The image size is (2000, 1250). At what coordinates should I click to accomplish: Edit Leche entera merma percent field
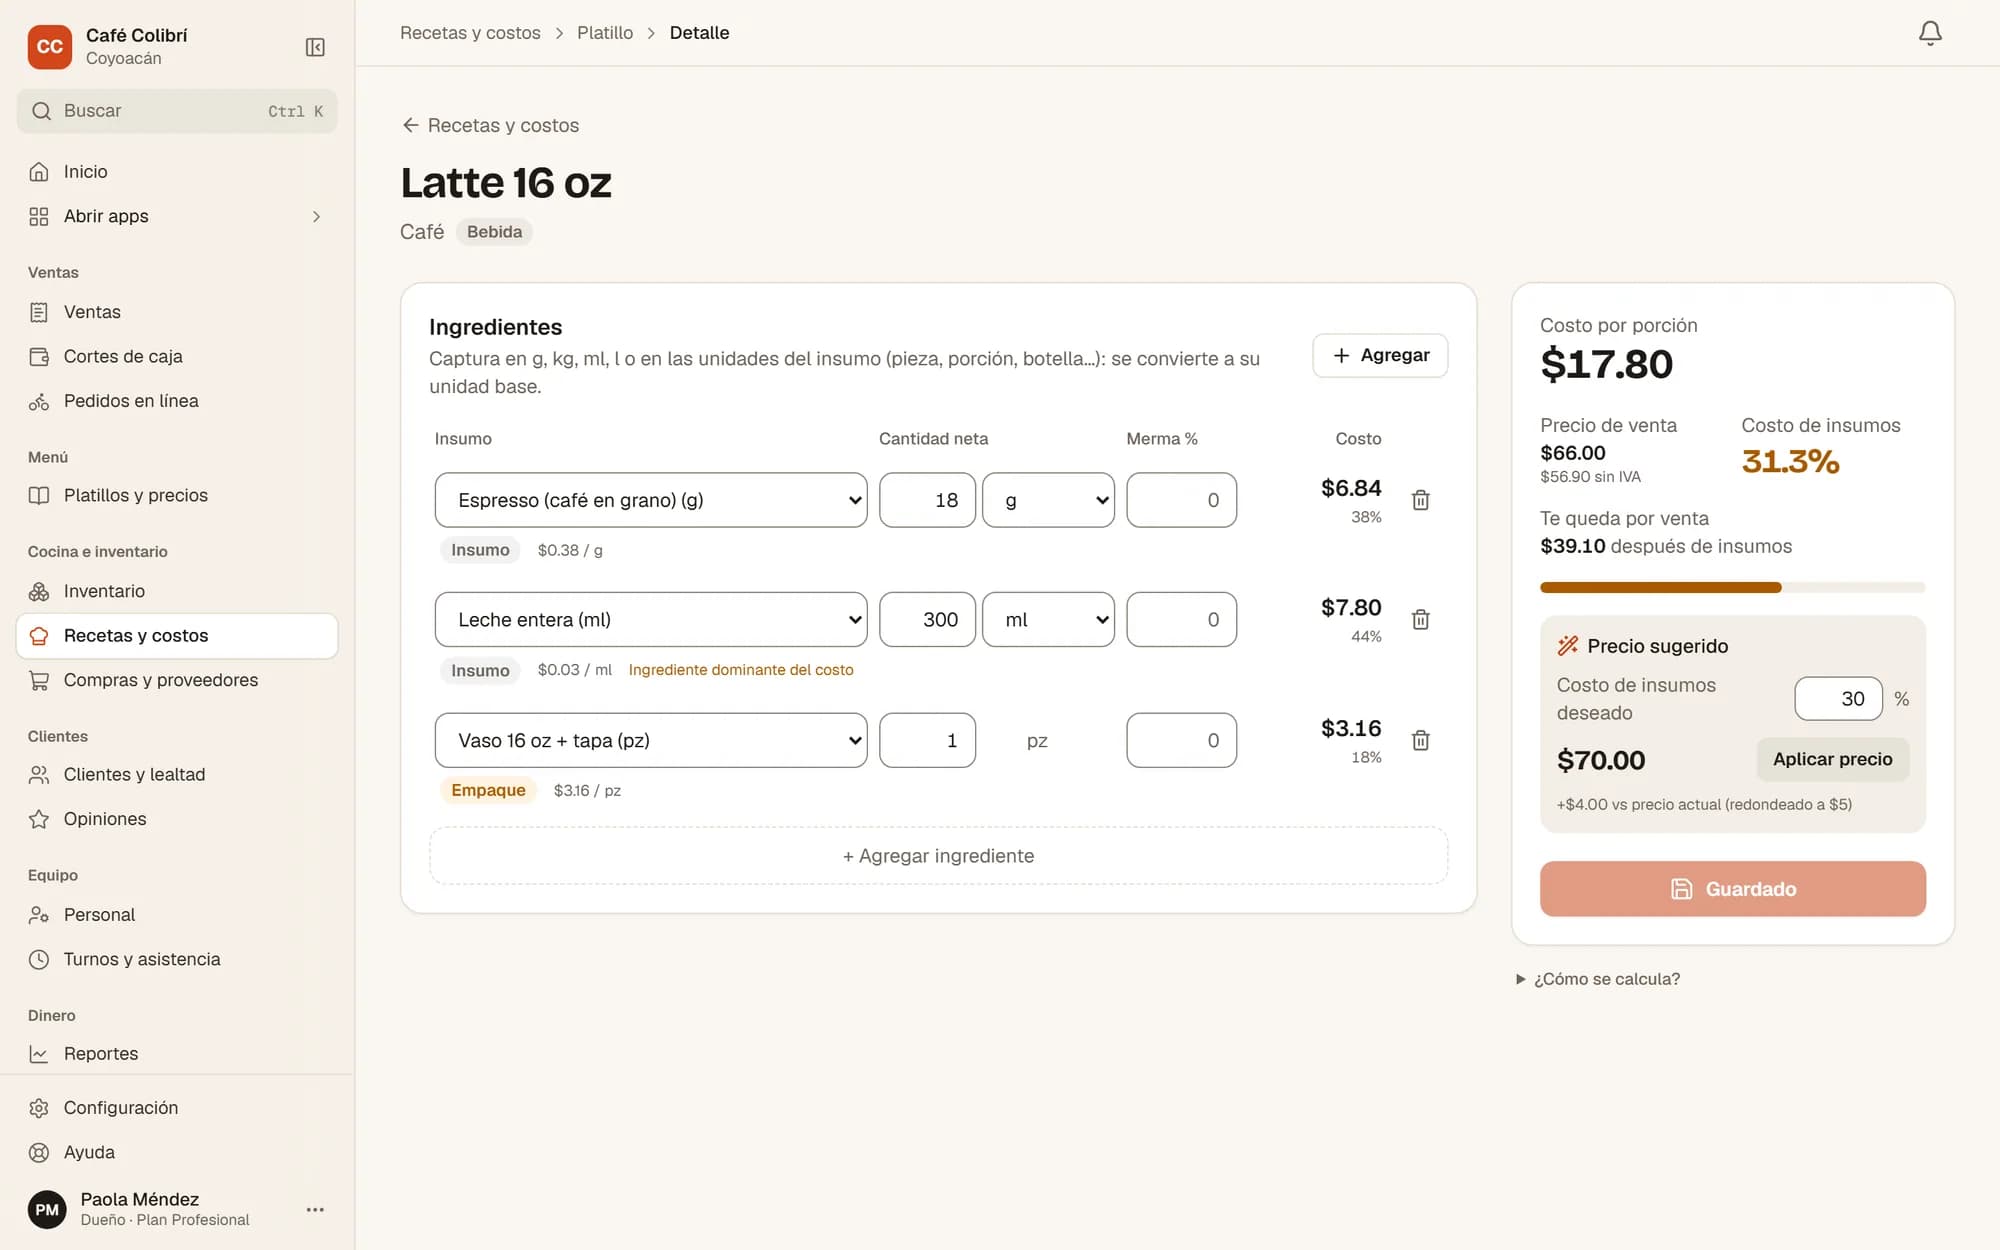1181,620
